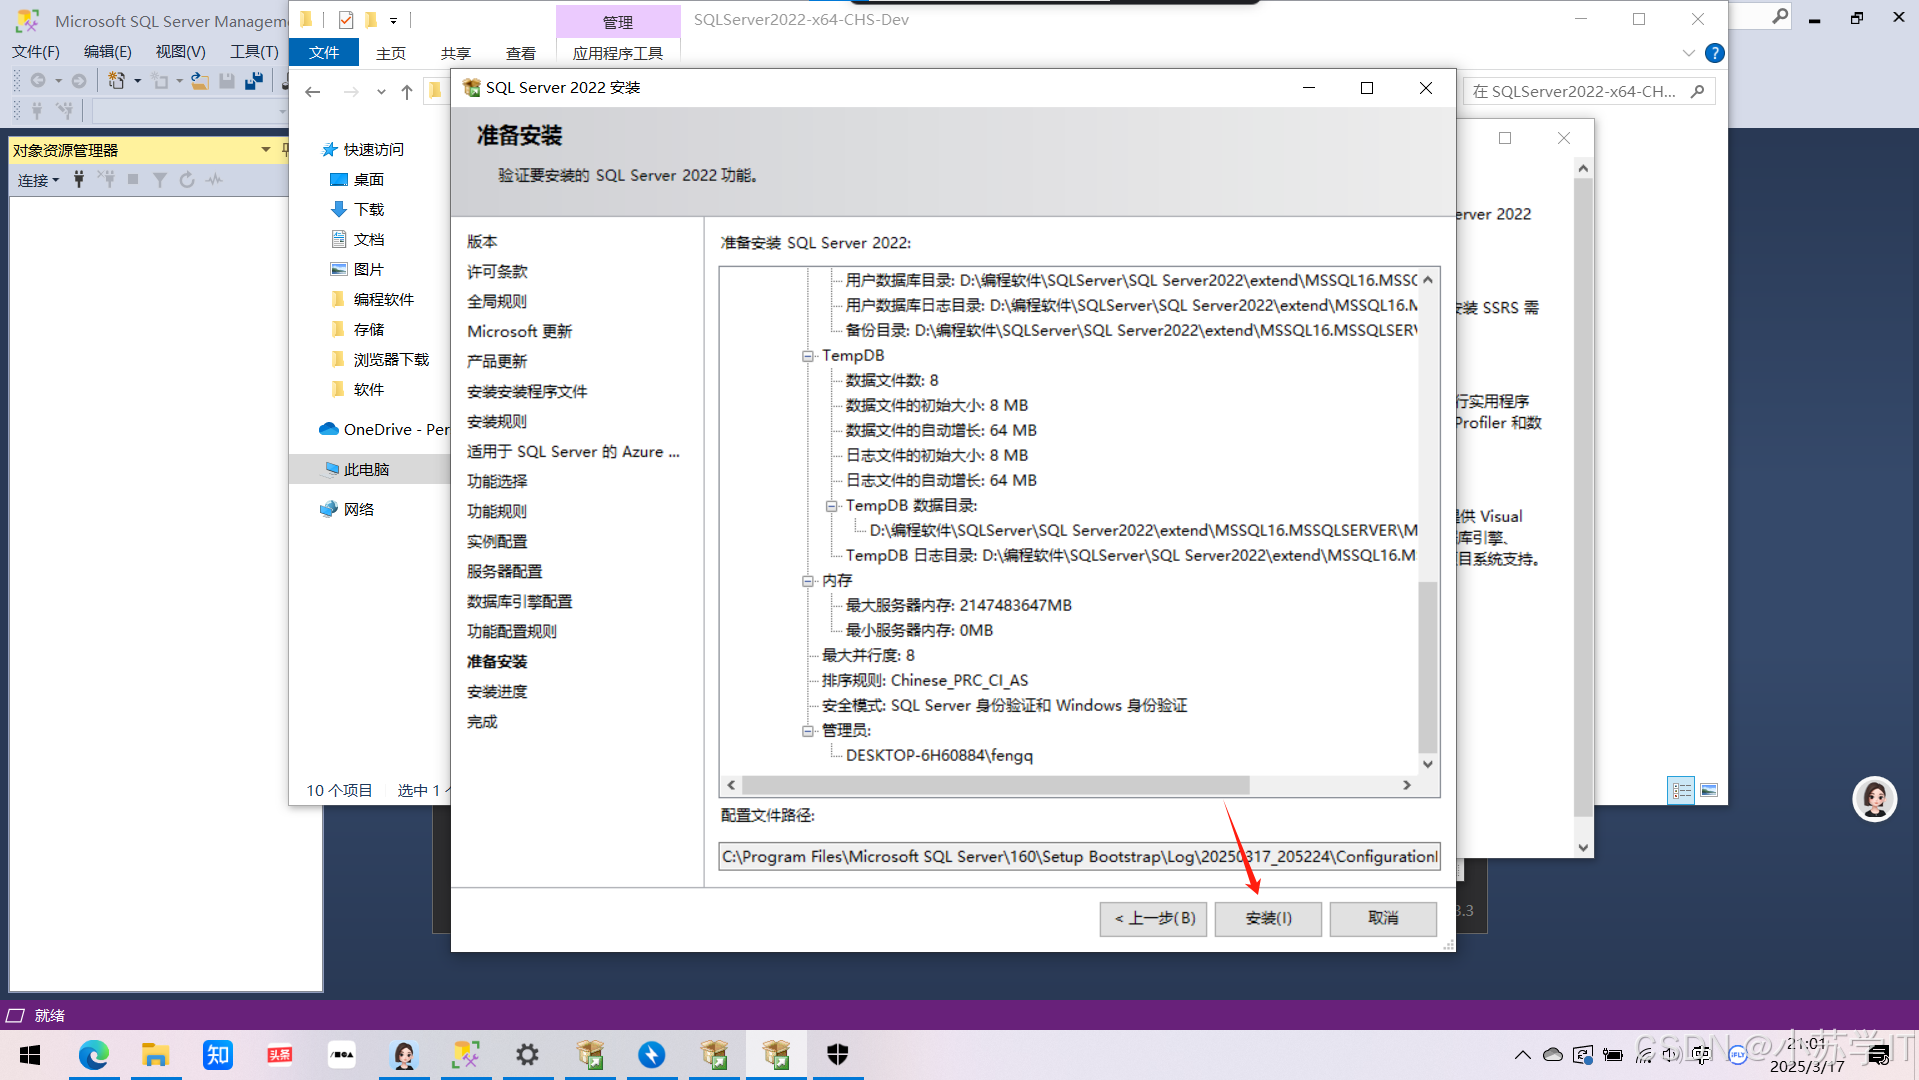Open Explorer recent locations dropdown
This screenshot has width=1919, height=1080.
coord(381,92)
